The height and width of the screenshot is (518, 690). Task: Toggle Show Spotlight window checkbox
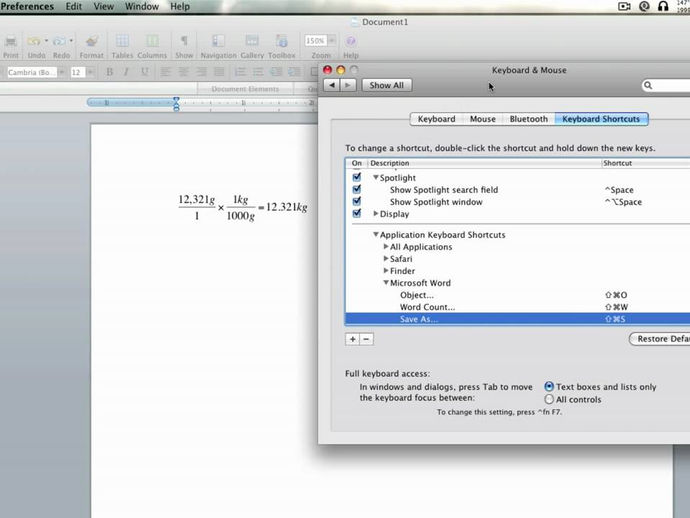pos(357,201)
